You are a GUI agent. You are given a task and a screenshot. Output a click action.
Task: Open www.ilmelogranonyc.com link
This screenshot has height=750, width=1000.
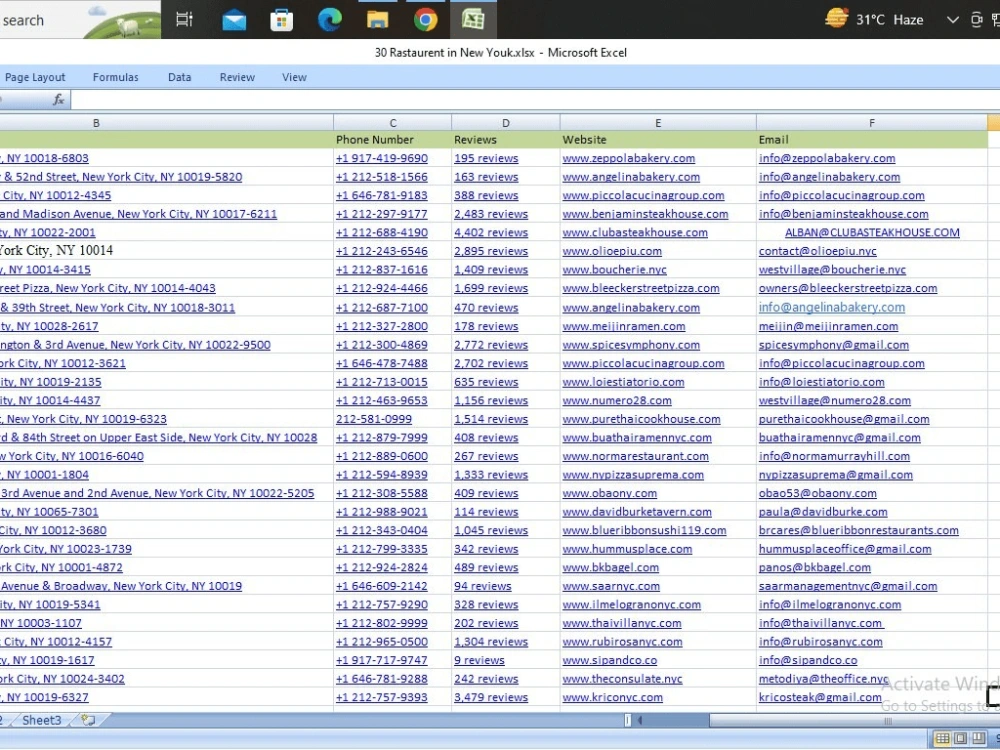coord(631,605)
